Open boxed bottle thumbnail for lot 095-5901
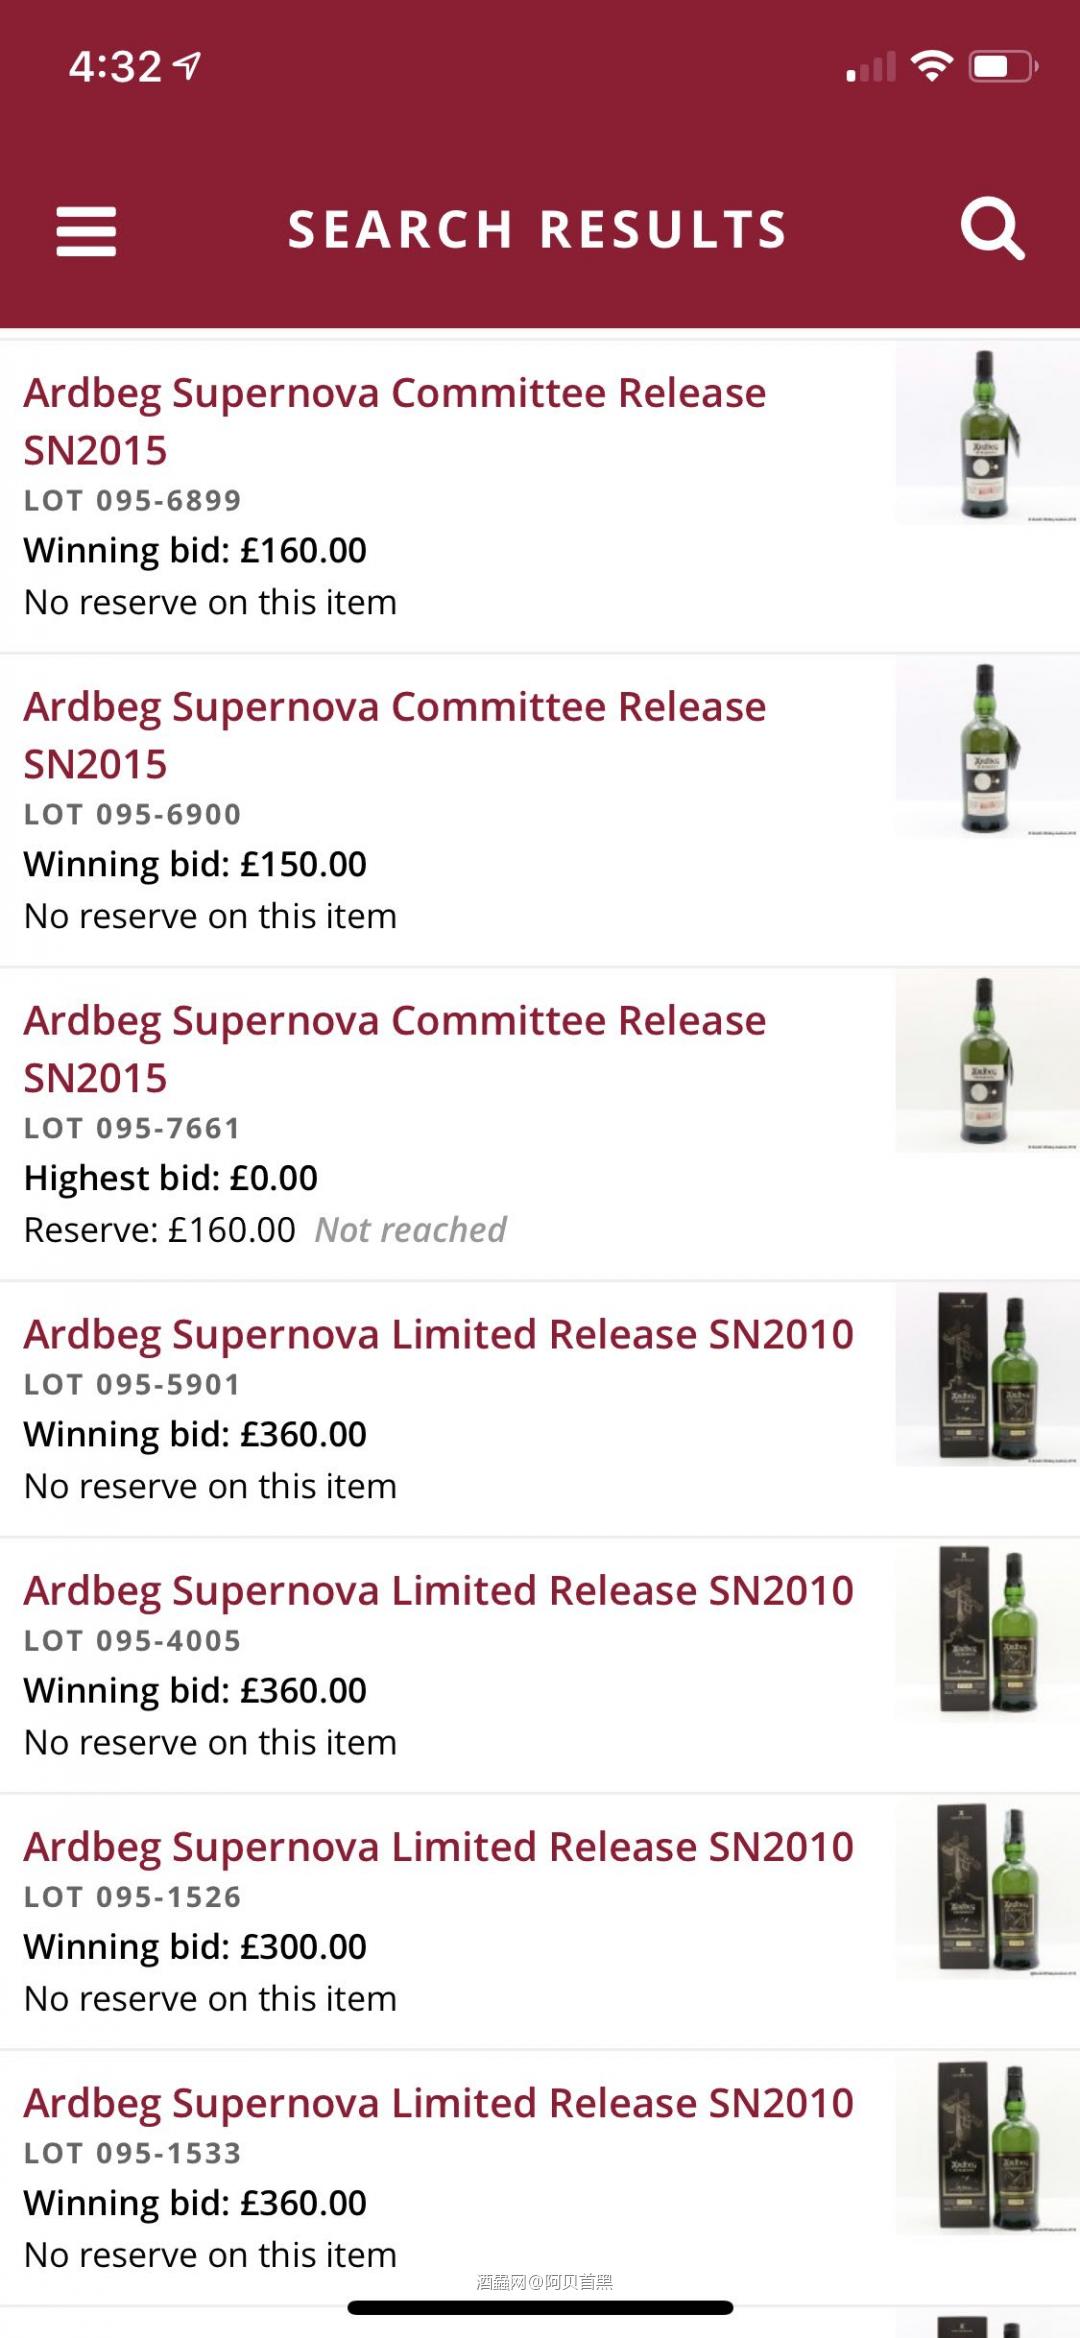 coord(988,1376)
